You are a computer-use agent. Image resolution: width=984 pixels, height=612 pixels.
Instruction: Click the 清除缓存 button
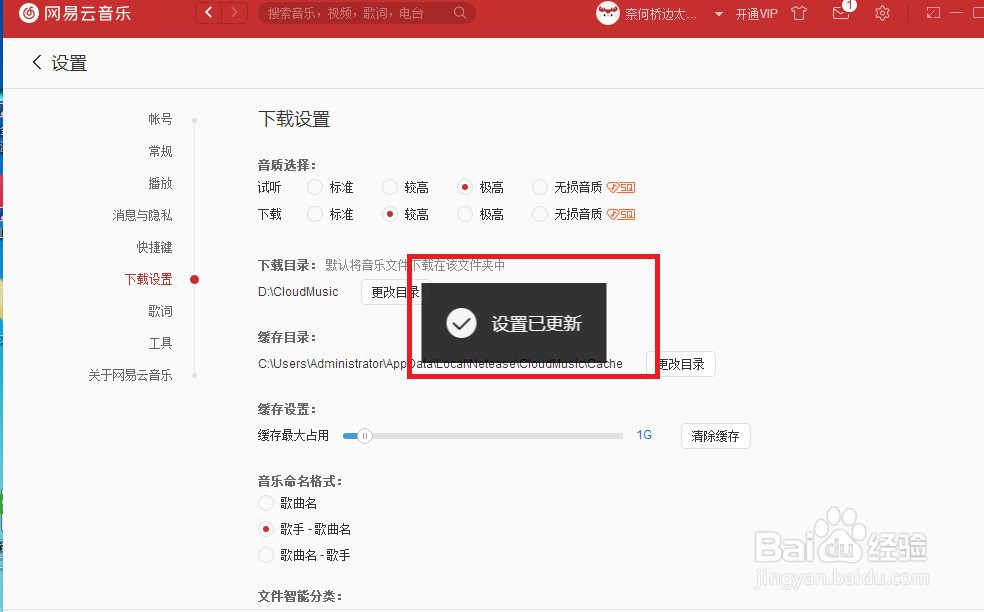[x=715, y=436]
